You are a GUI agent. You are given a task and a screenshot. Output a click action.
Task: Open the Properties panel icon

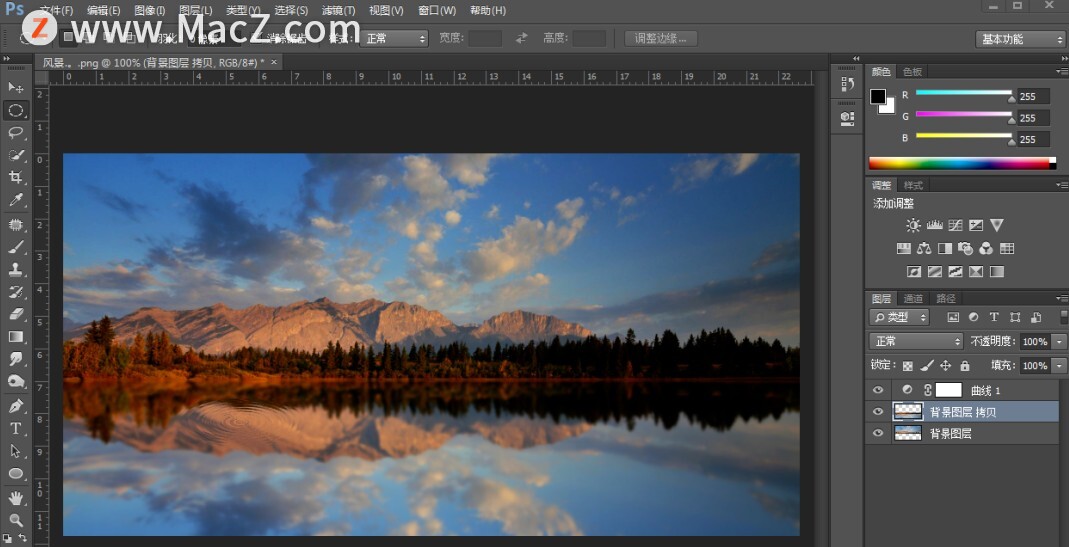point(847,118)
